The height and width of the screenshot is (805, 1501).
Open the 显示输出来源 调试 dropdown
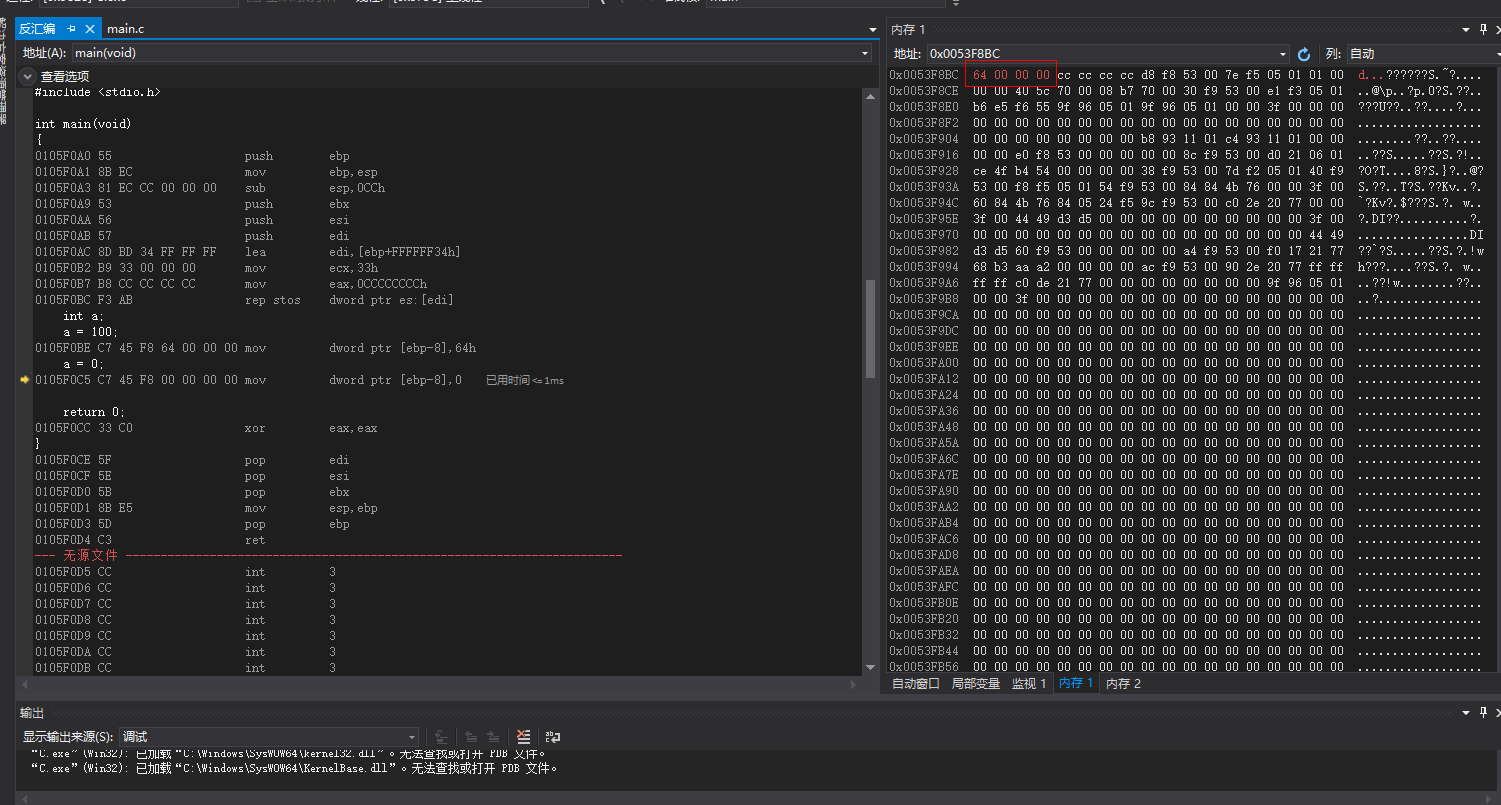pos(269,736)
